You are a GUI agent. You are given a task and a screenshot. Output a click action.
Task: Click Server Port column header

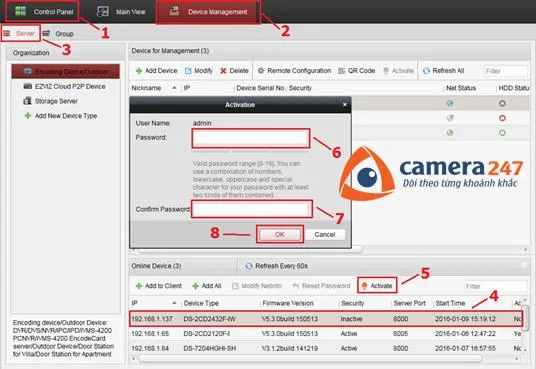tap(410, 303)
